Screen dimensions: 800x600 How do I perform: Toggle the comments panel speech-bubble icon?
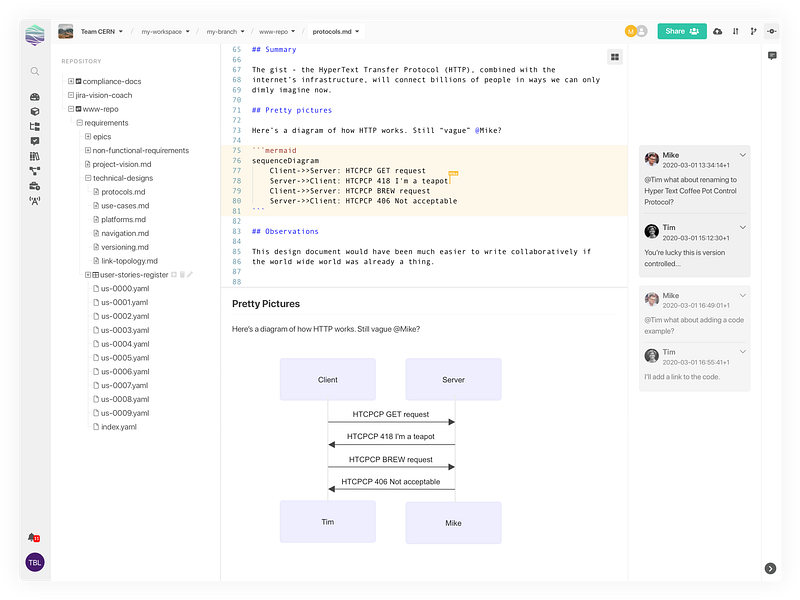point(772,56)
